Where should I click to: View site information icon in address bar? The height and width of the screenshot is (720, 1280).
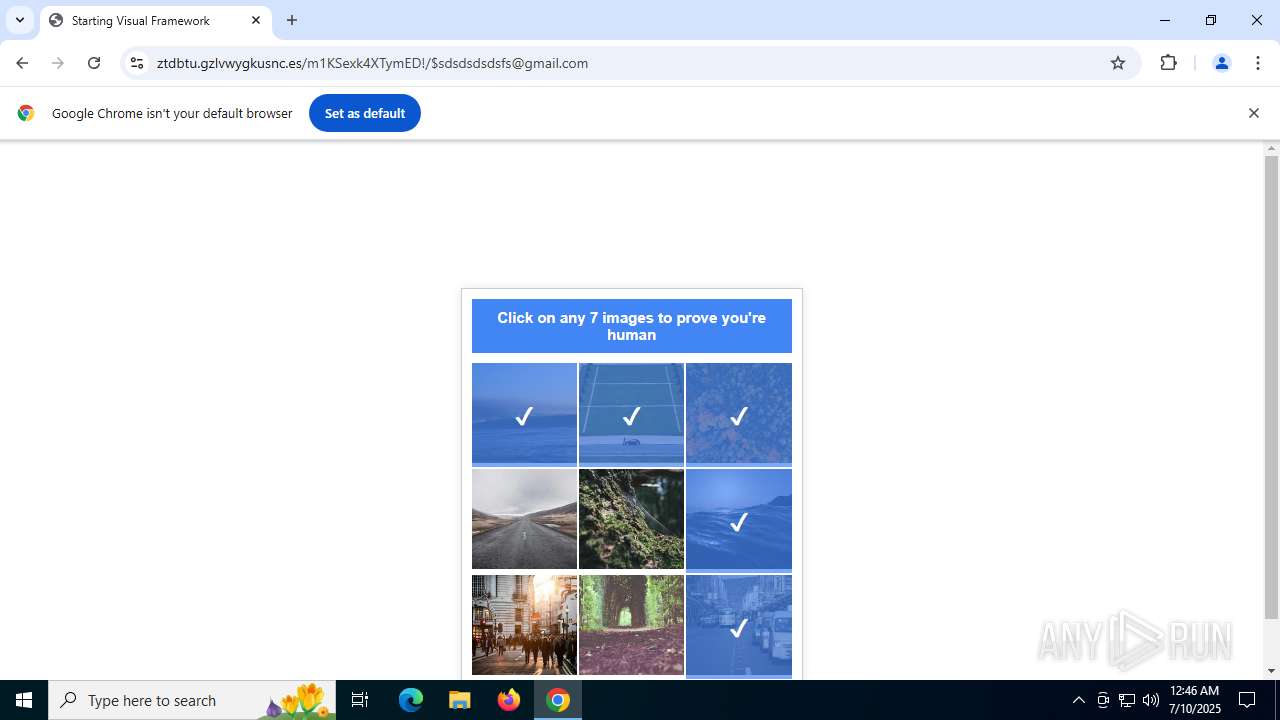coord(137,63)
